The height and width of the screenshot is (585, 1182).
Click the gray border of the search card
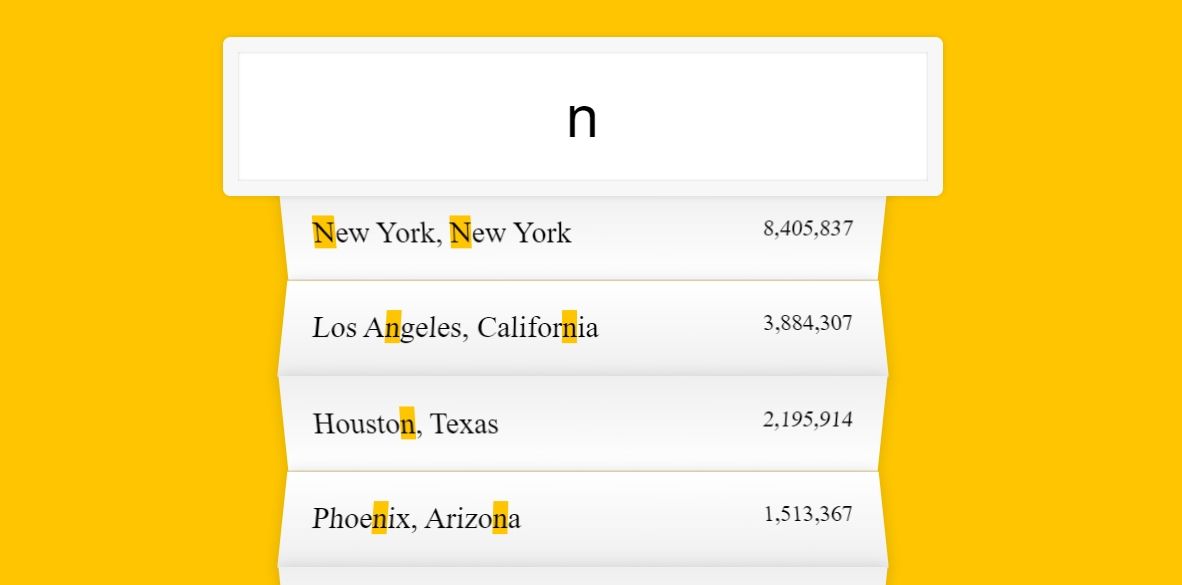point(231,116)
